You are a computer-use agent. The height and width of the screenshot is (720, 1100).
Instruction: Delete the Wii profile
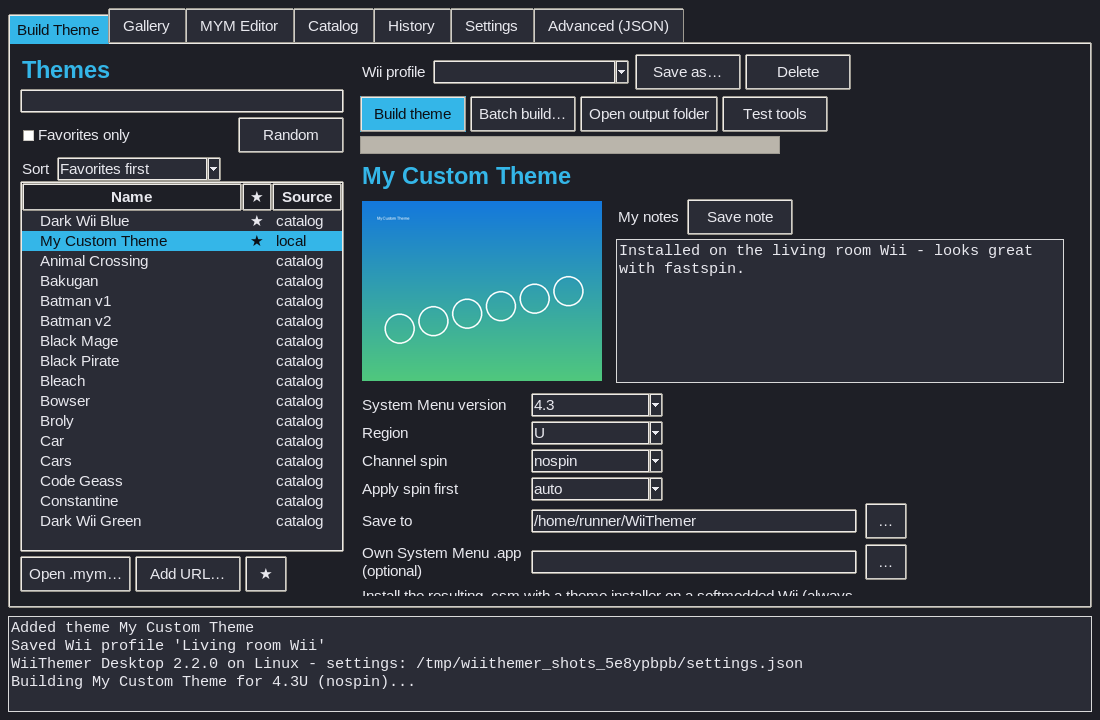click(798, 72)
